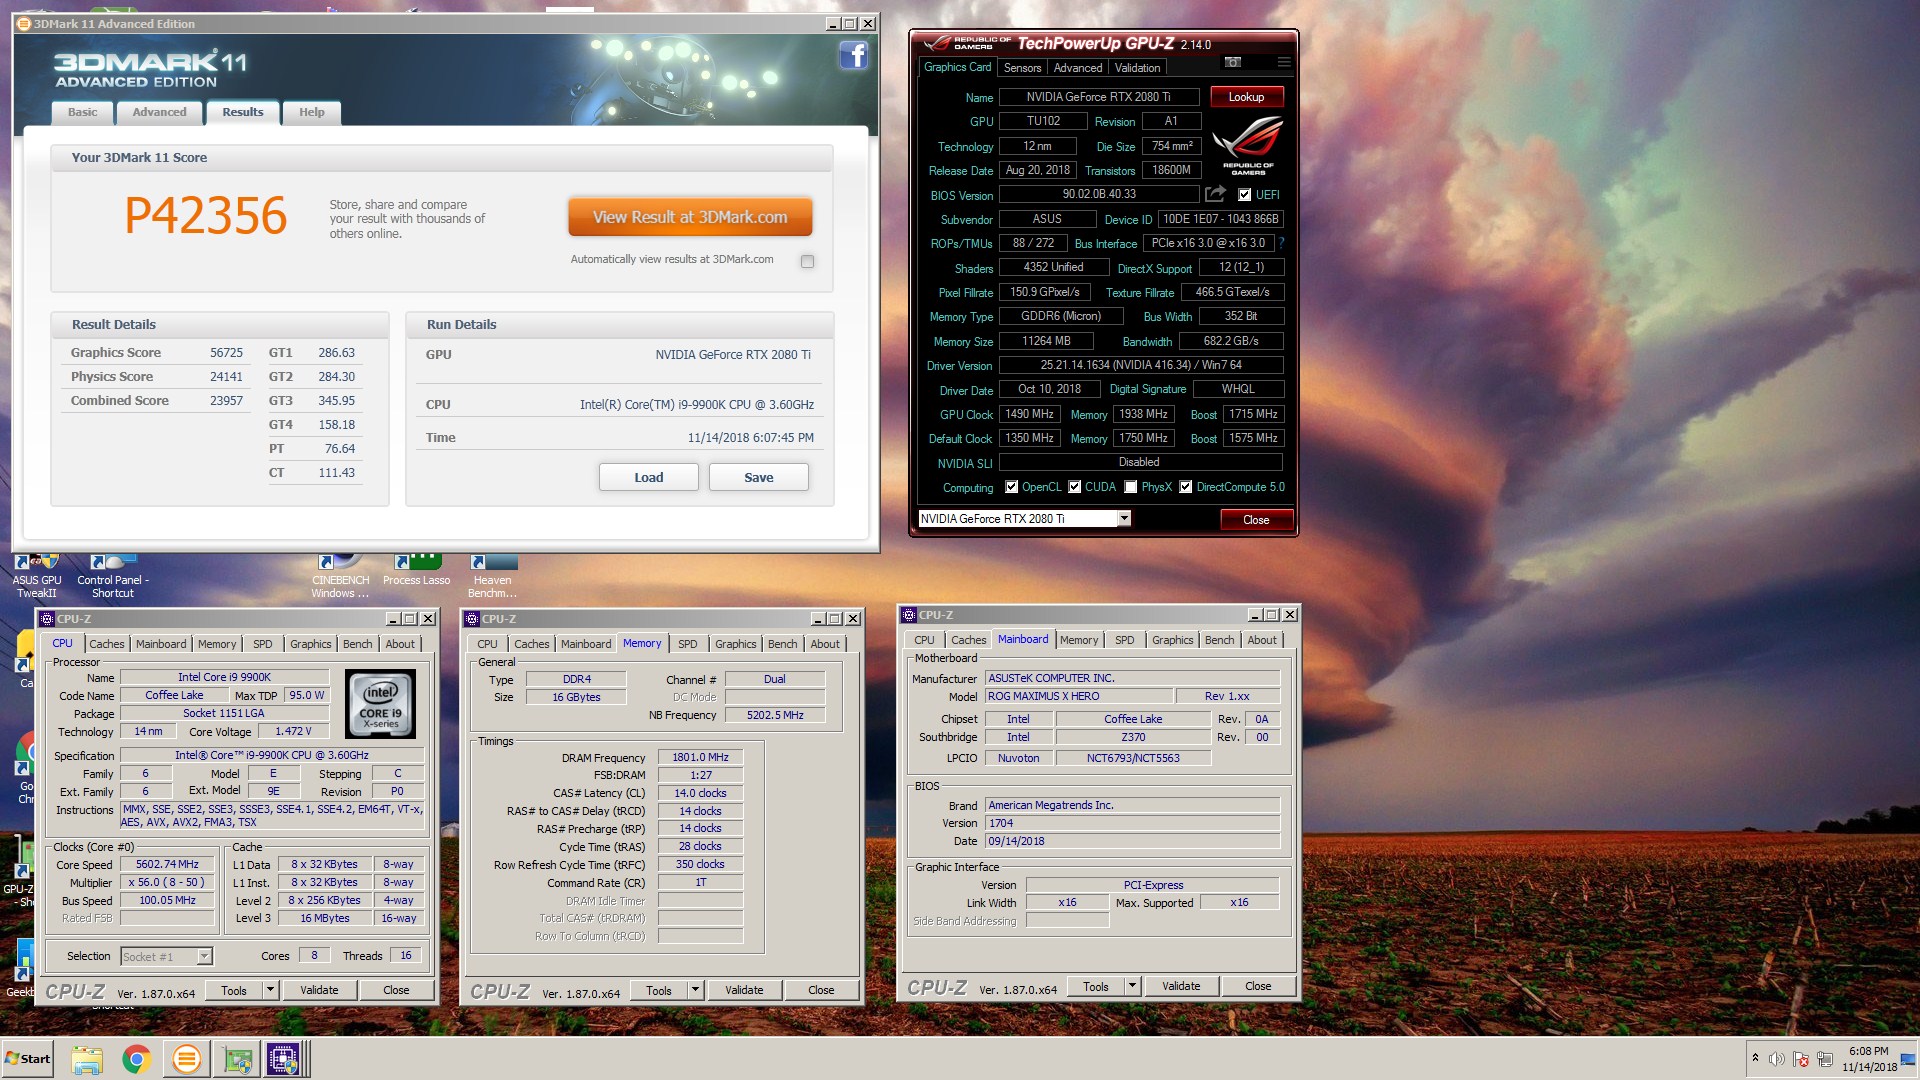Viewport: 1920px width, 1080px height.
Task: Open Windows Explorer from the taskbar
Action: 87,1059
